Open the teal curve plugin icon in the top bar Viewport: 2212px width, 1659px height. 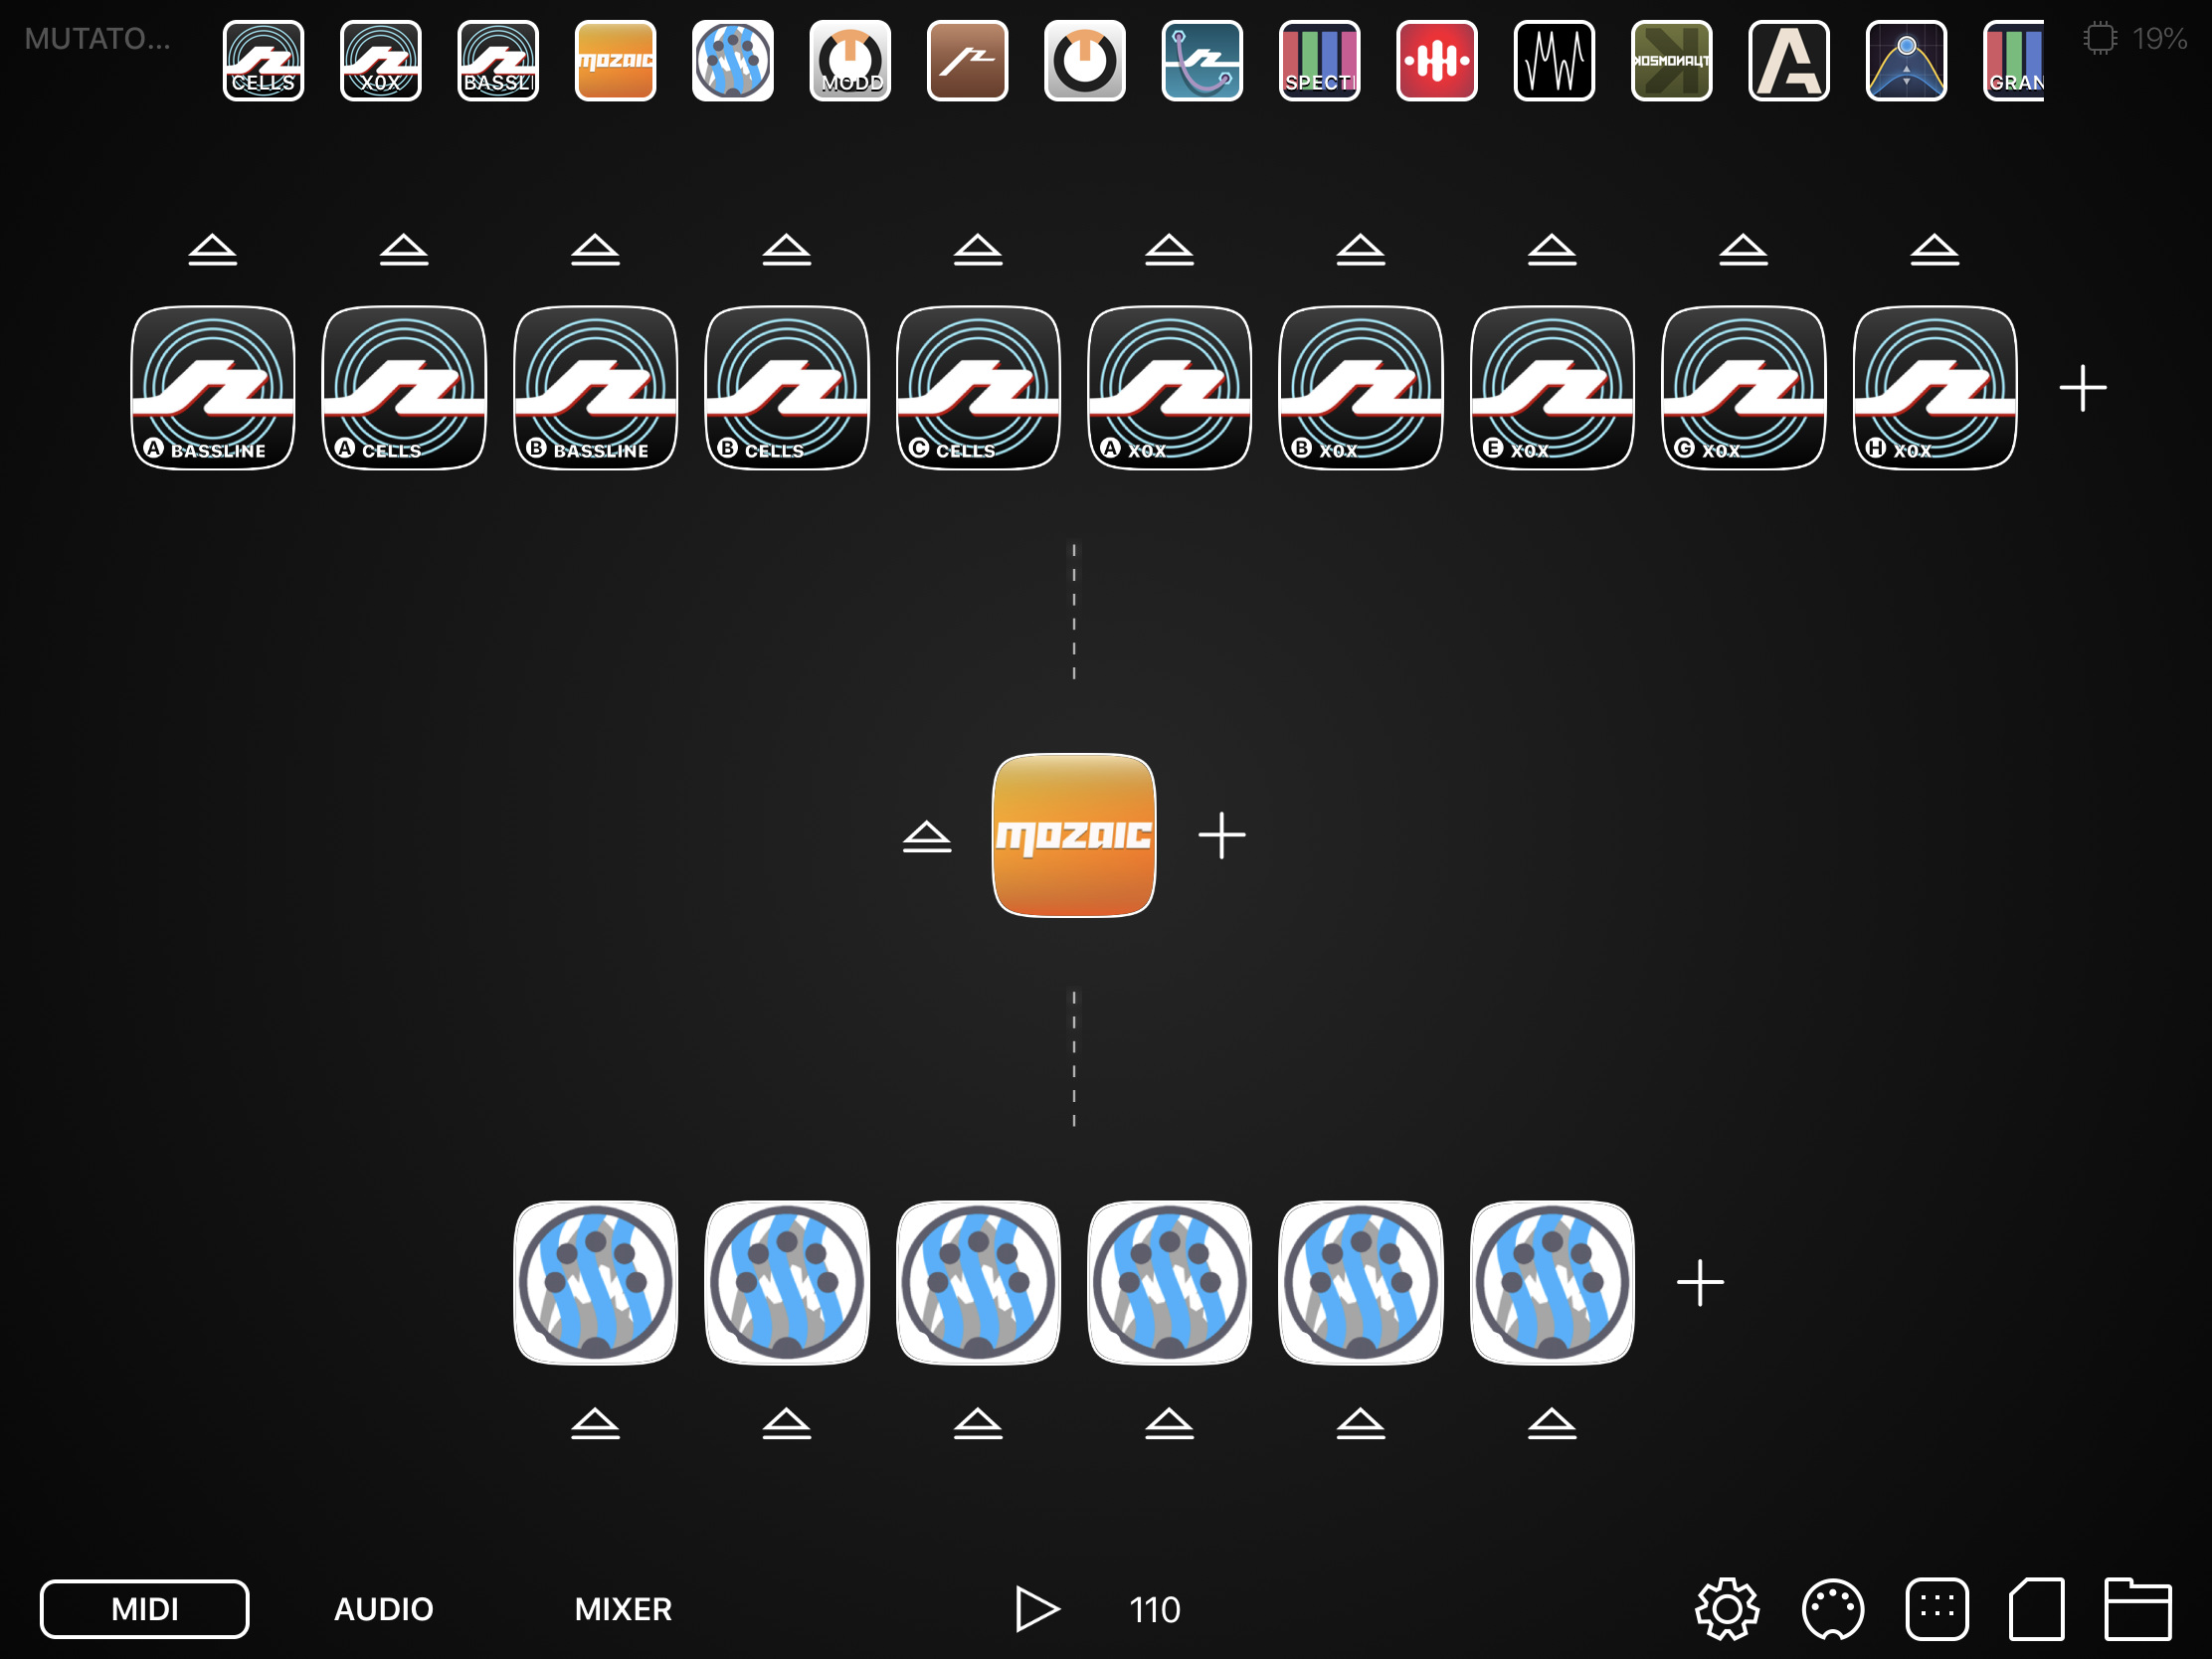coord(1202,61)
